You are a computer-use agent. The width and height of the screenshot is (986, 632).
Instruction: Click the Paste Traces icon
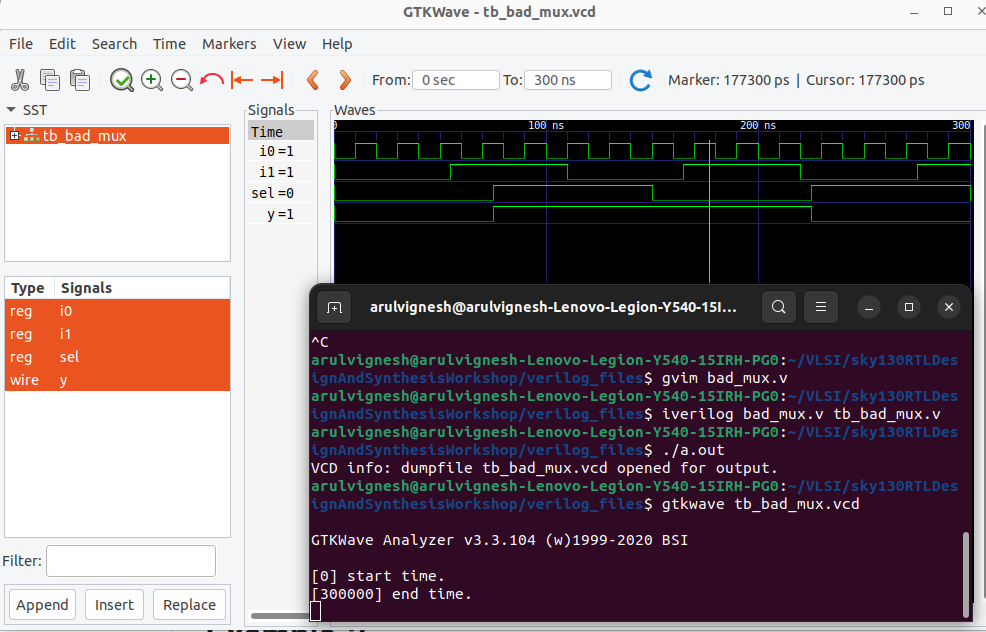pyautogui.click(x=80, y=80)
